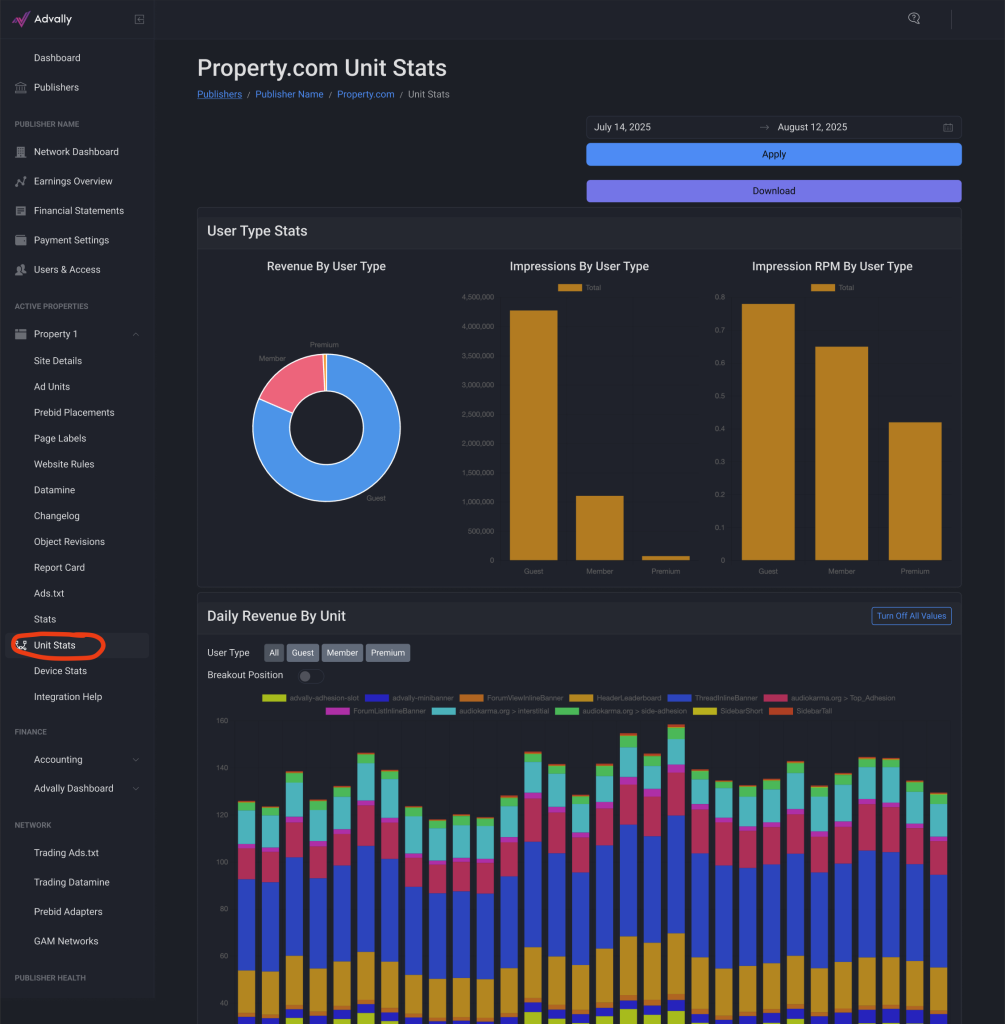
Task: Collapse the sidebar with the collapse icon
Action: tap(139, 20)
